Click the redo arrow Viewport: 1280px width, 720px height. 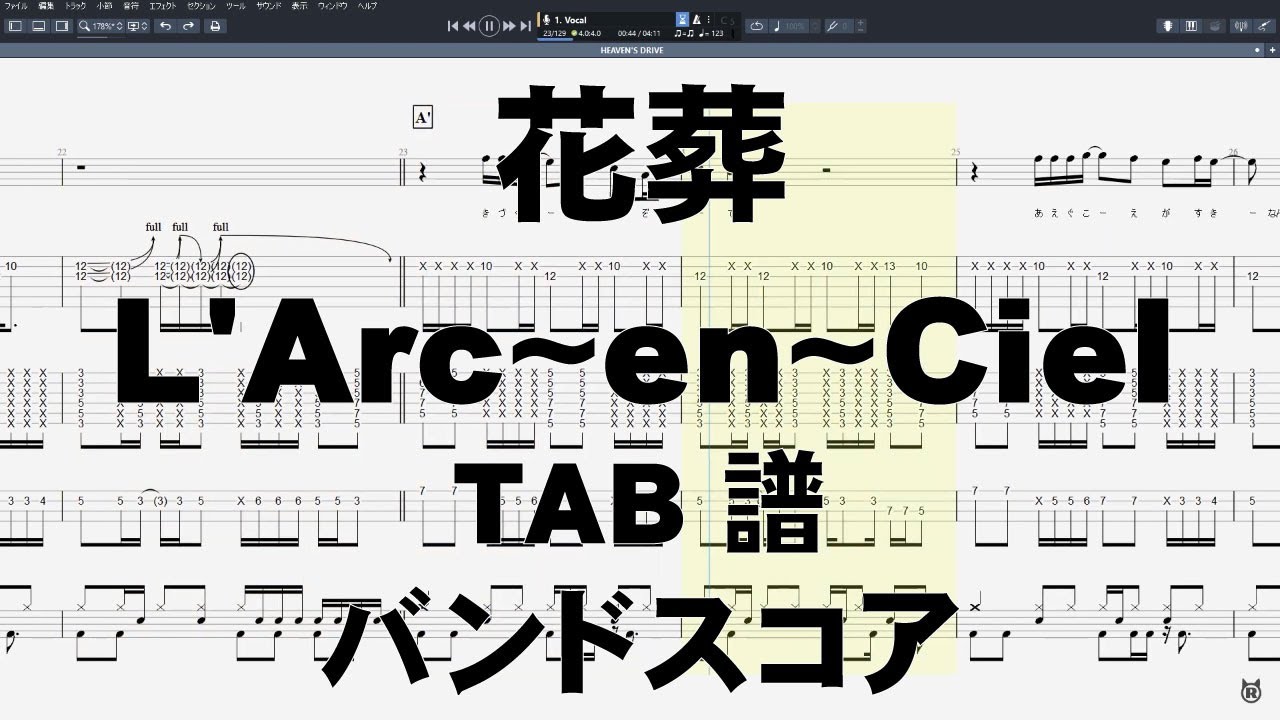(188, 26)
